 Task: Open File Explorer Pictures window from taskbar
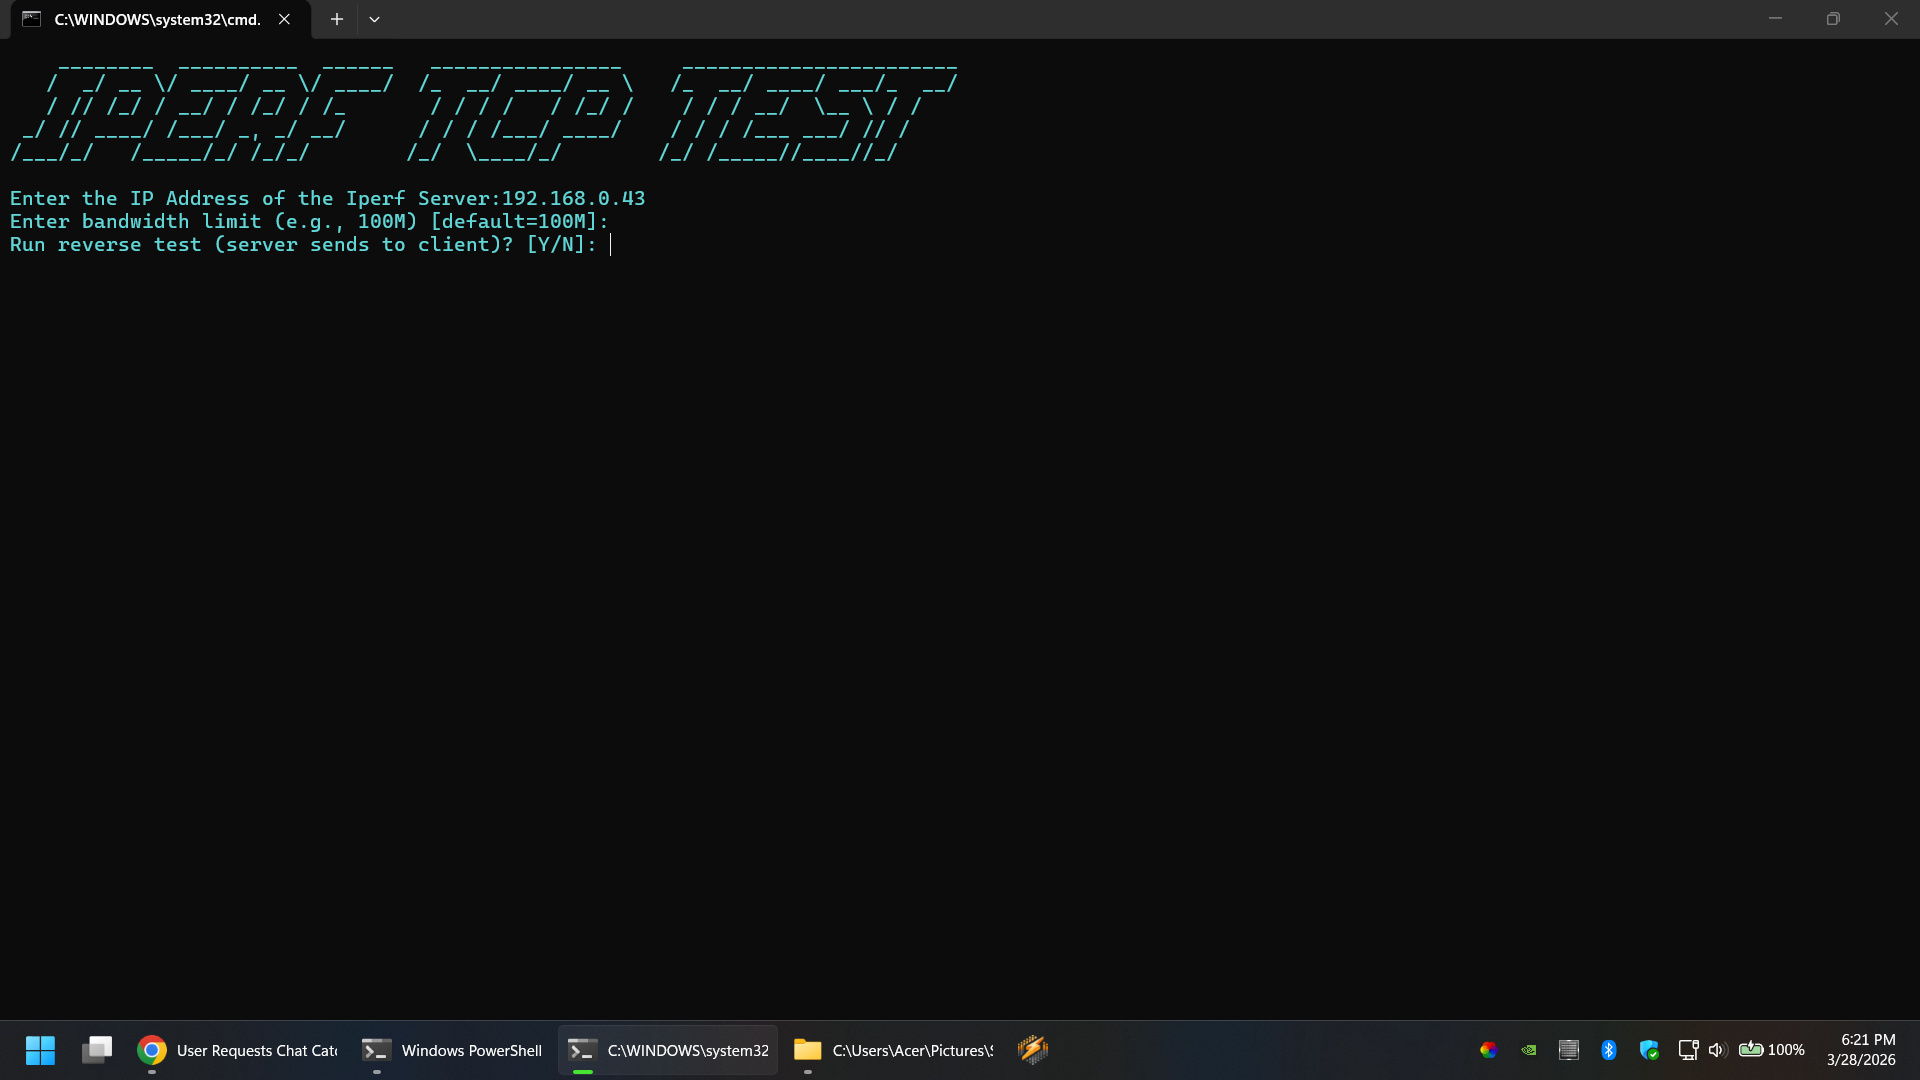click(x=893, y=1050)
